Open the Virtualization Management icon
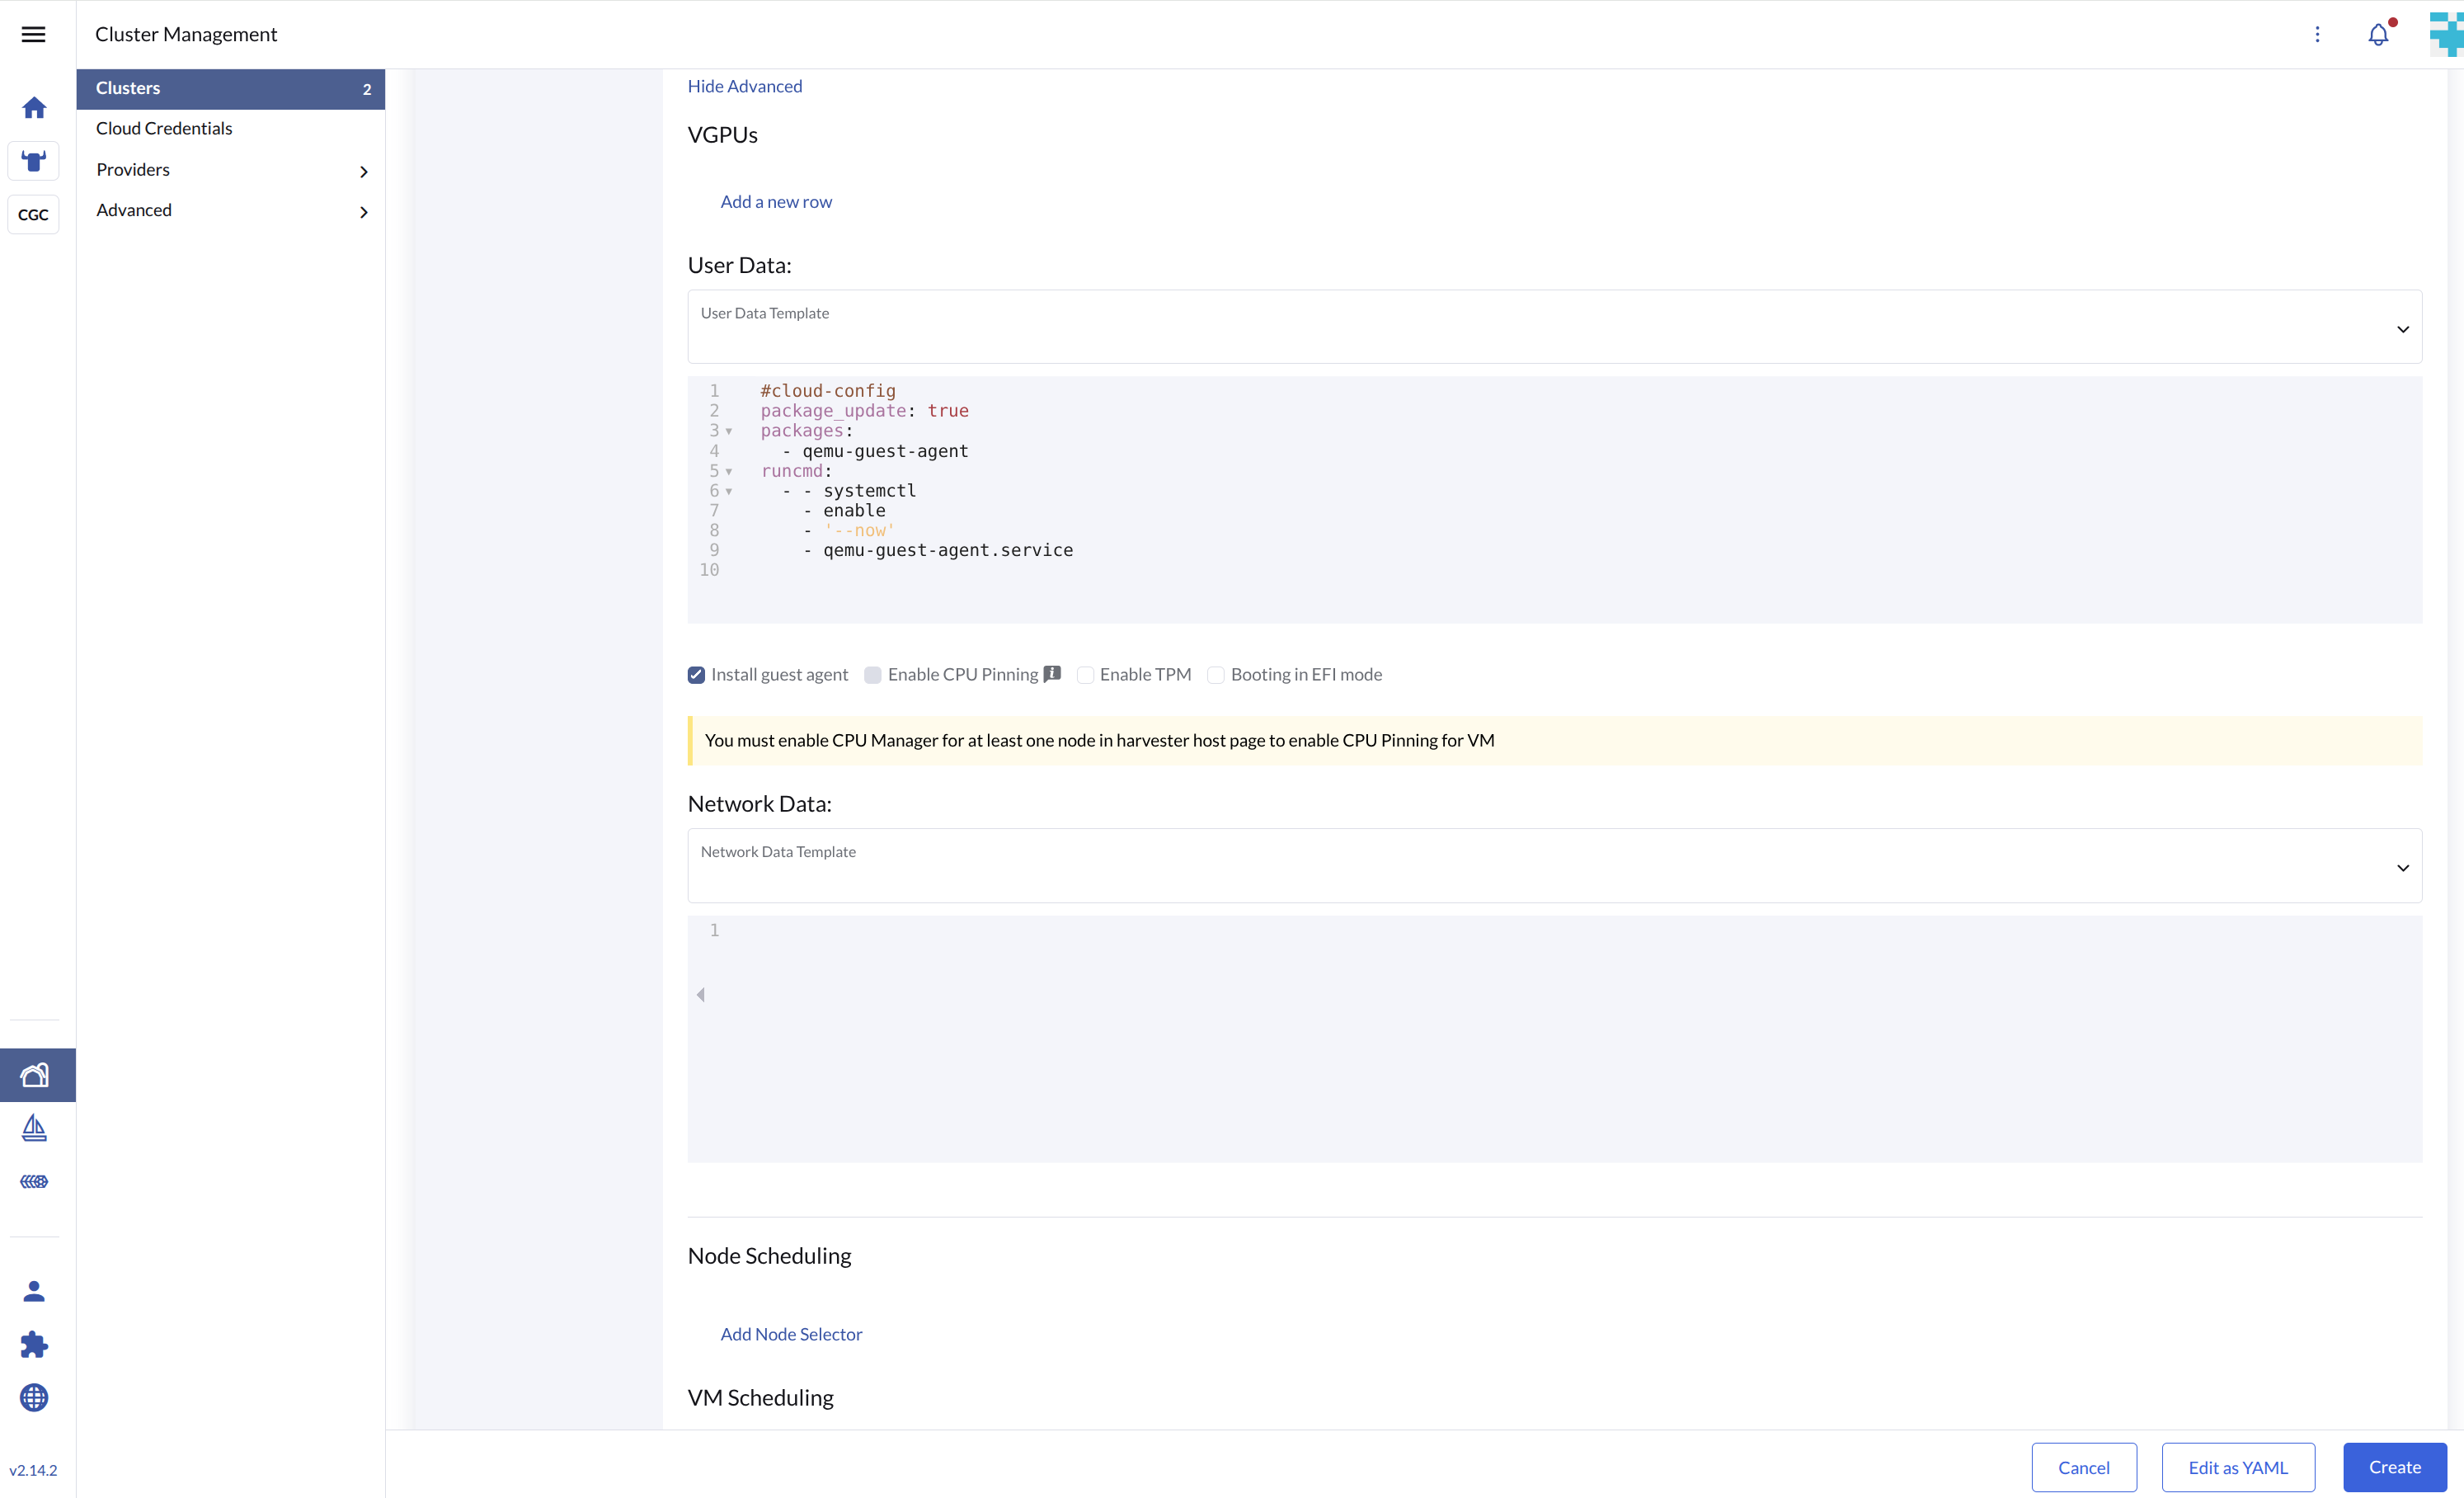 point(34,1182)
